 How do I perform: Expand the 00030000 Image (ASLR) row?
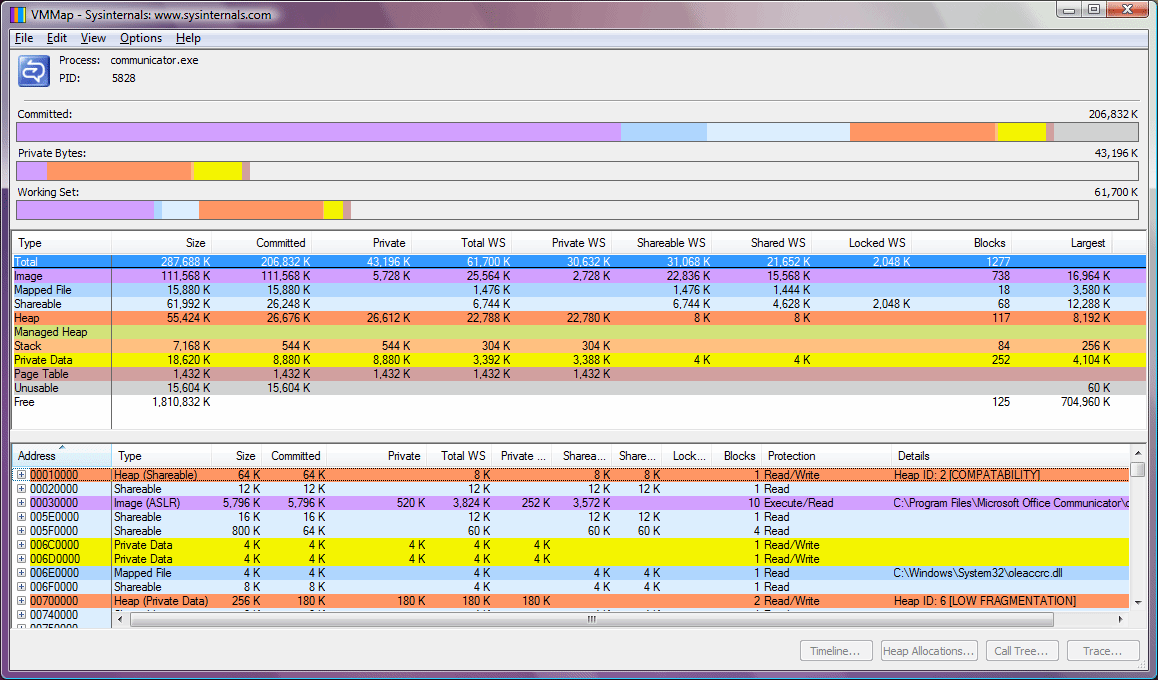[x=22, y=503]
